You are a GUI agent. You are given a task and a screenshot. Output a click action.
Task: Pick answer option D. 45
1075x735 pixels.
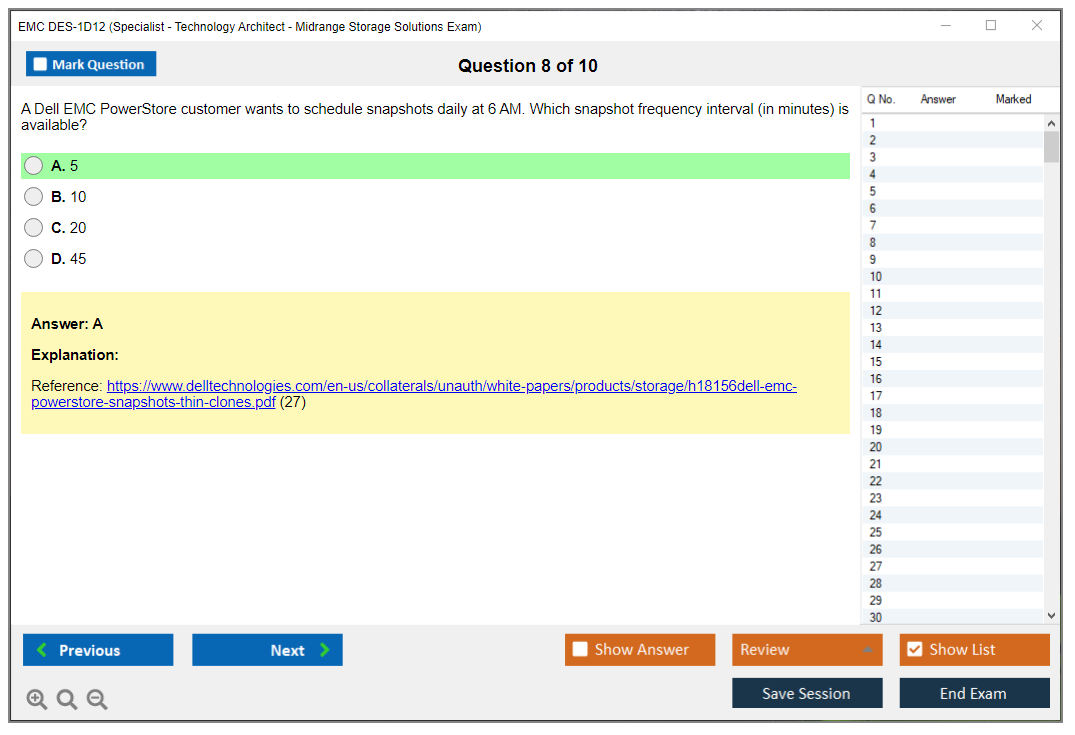pyautogui.click(x=34, y=259)
